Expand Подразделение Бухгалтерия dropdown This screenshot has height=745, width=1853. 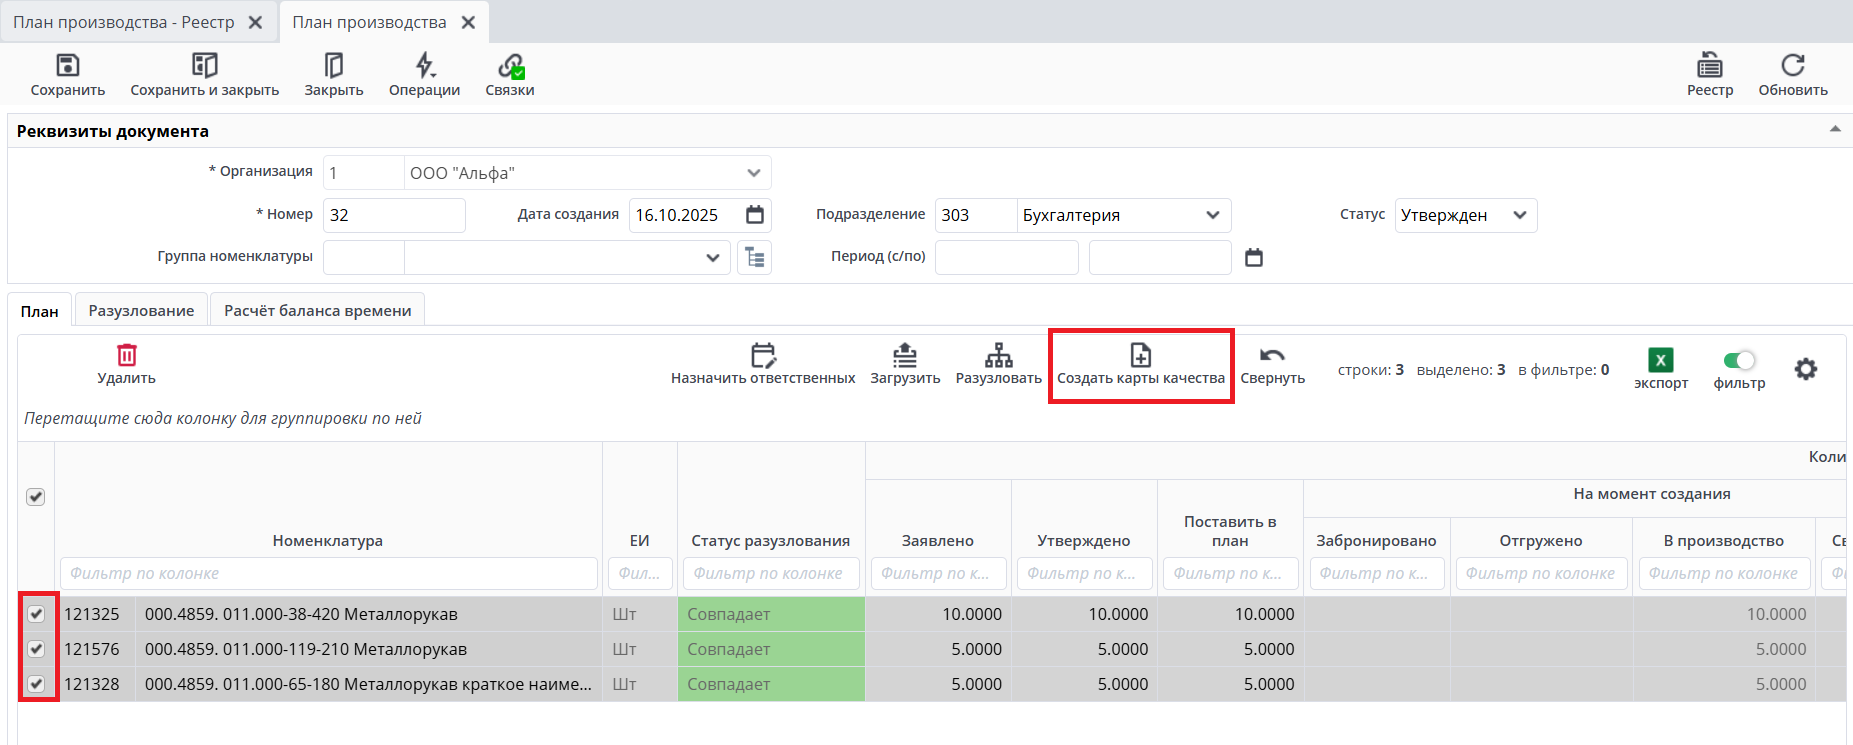point(1212,215)
